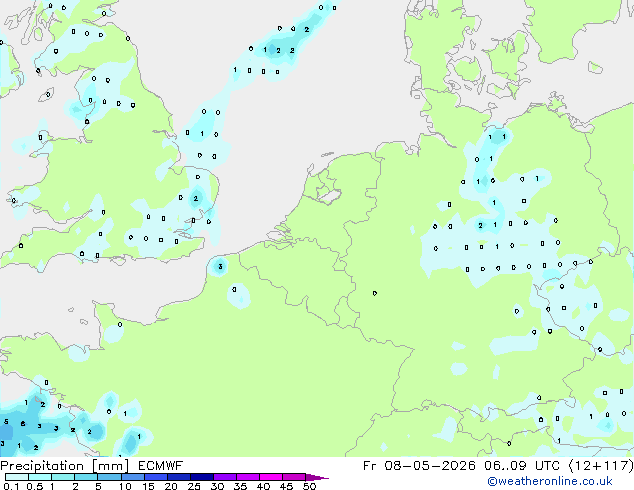Viewport: 634px width, 490px height.
Task: Click the 10–15 mm blue legend swatch
Action: click(133, 477)
